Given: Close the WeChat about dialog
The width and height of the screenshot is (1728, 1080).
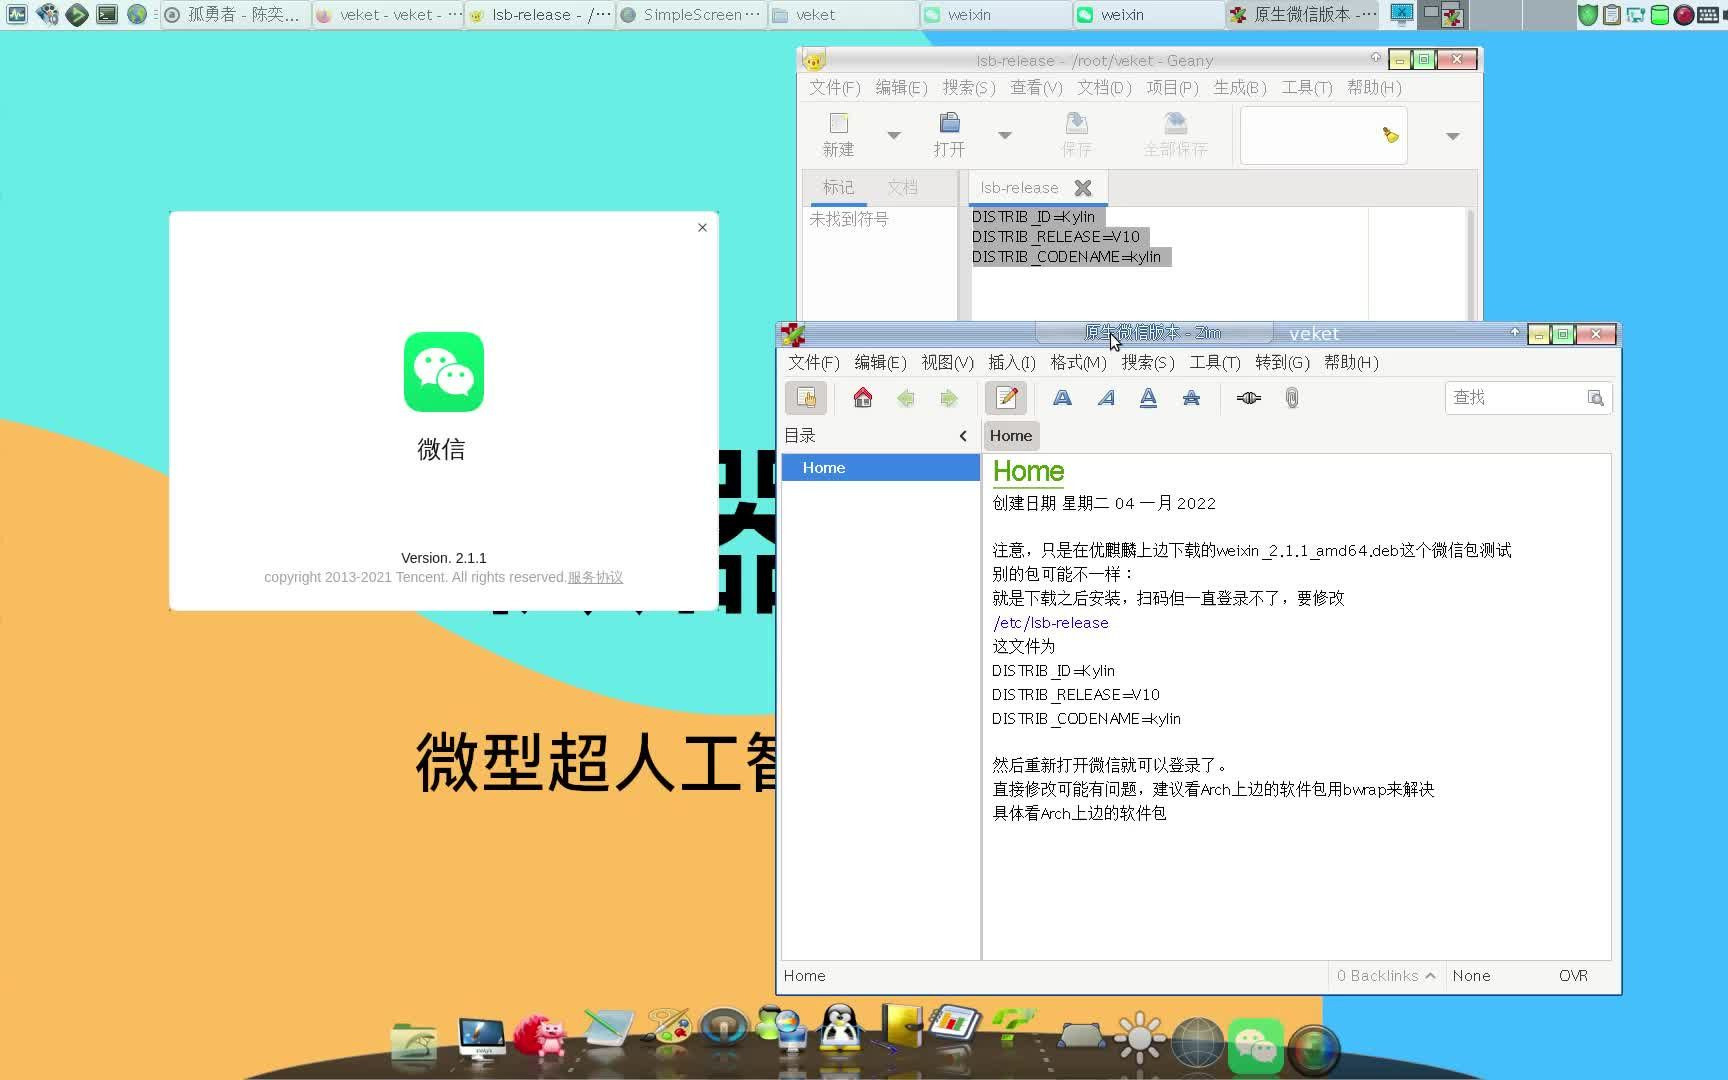Looking at the screenshot, I should click(702, 227).
